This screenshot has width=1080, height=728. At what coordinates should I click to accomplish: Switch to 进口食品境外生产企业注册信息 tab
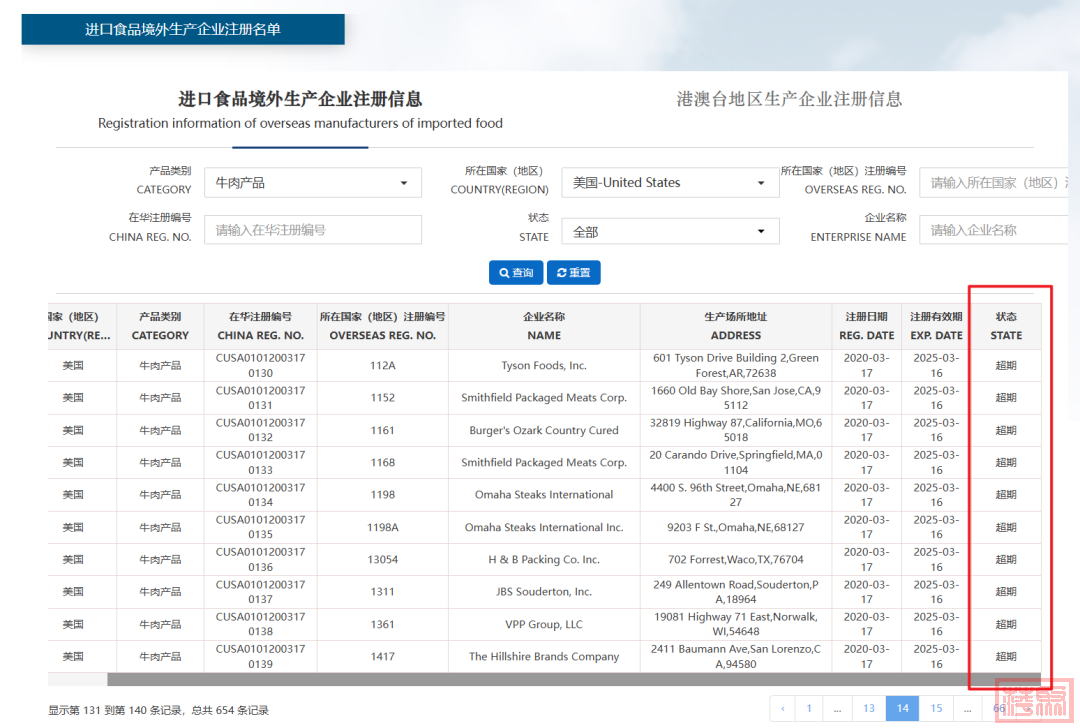pyautogui.click(x=300, y=110)
